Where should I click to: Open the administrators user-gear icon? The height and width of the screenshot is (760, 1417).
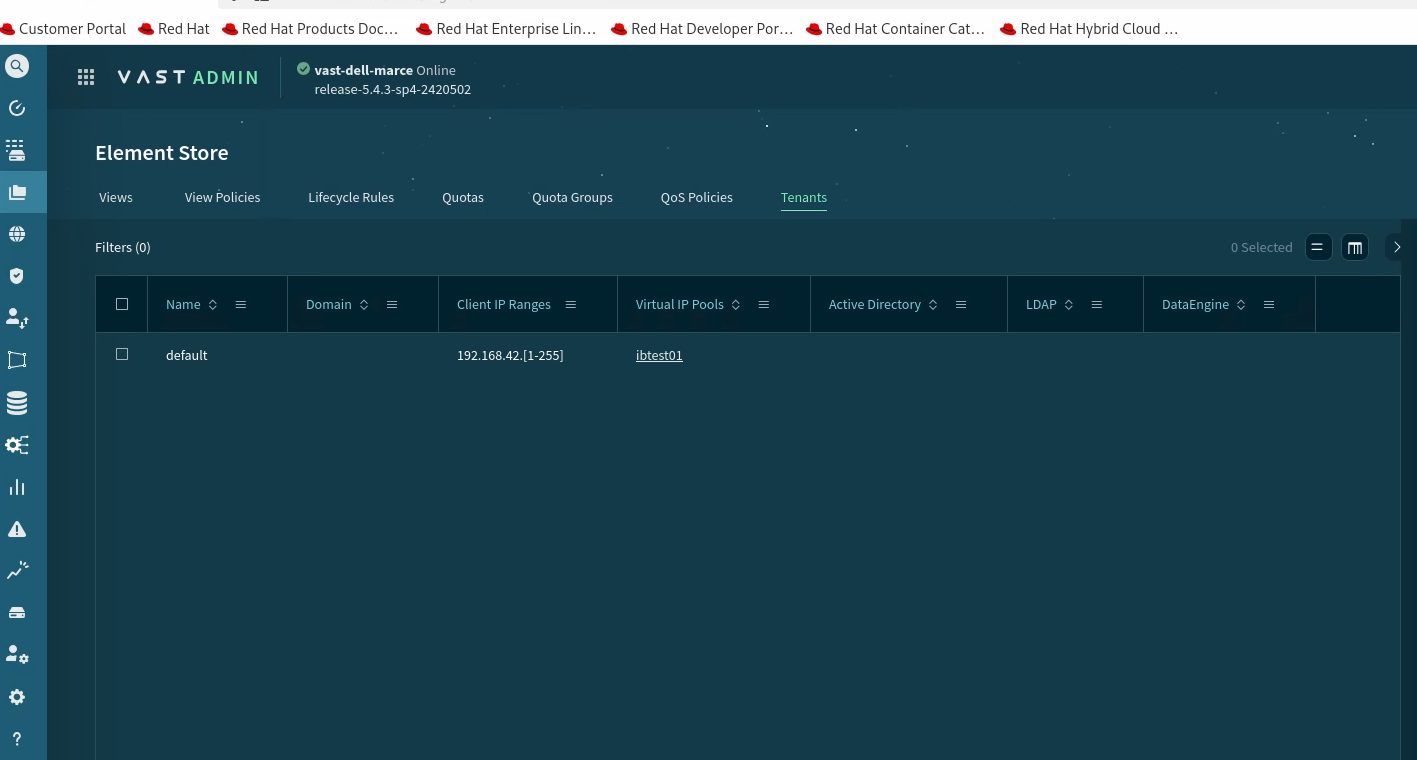click(x=17, y=655)
